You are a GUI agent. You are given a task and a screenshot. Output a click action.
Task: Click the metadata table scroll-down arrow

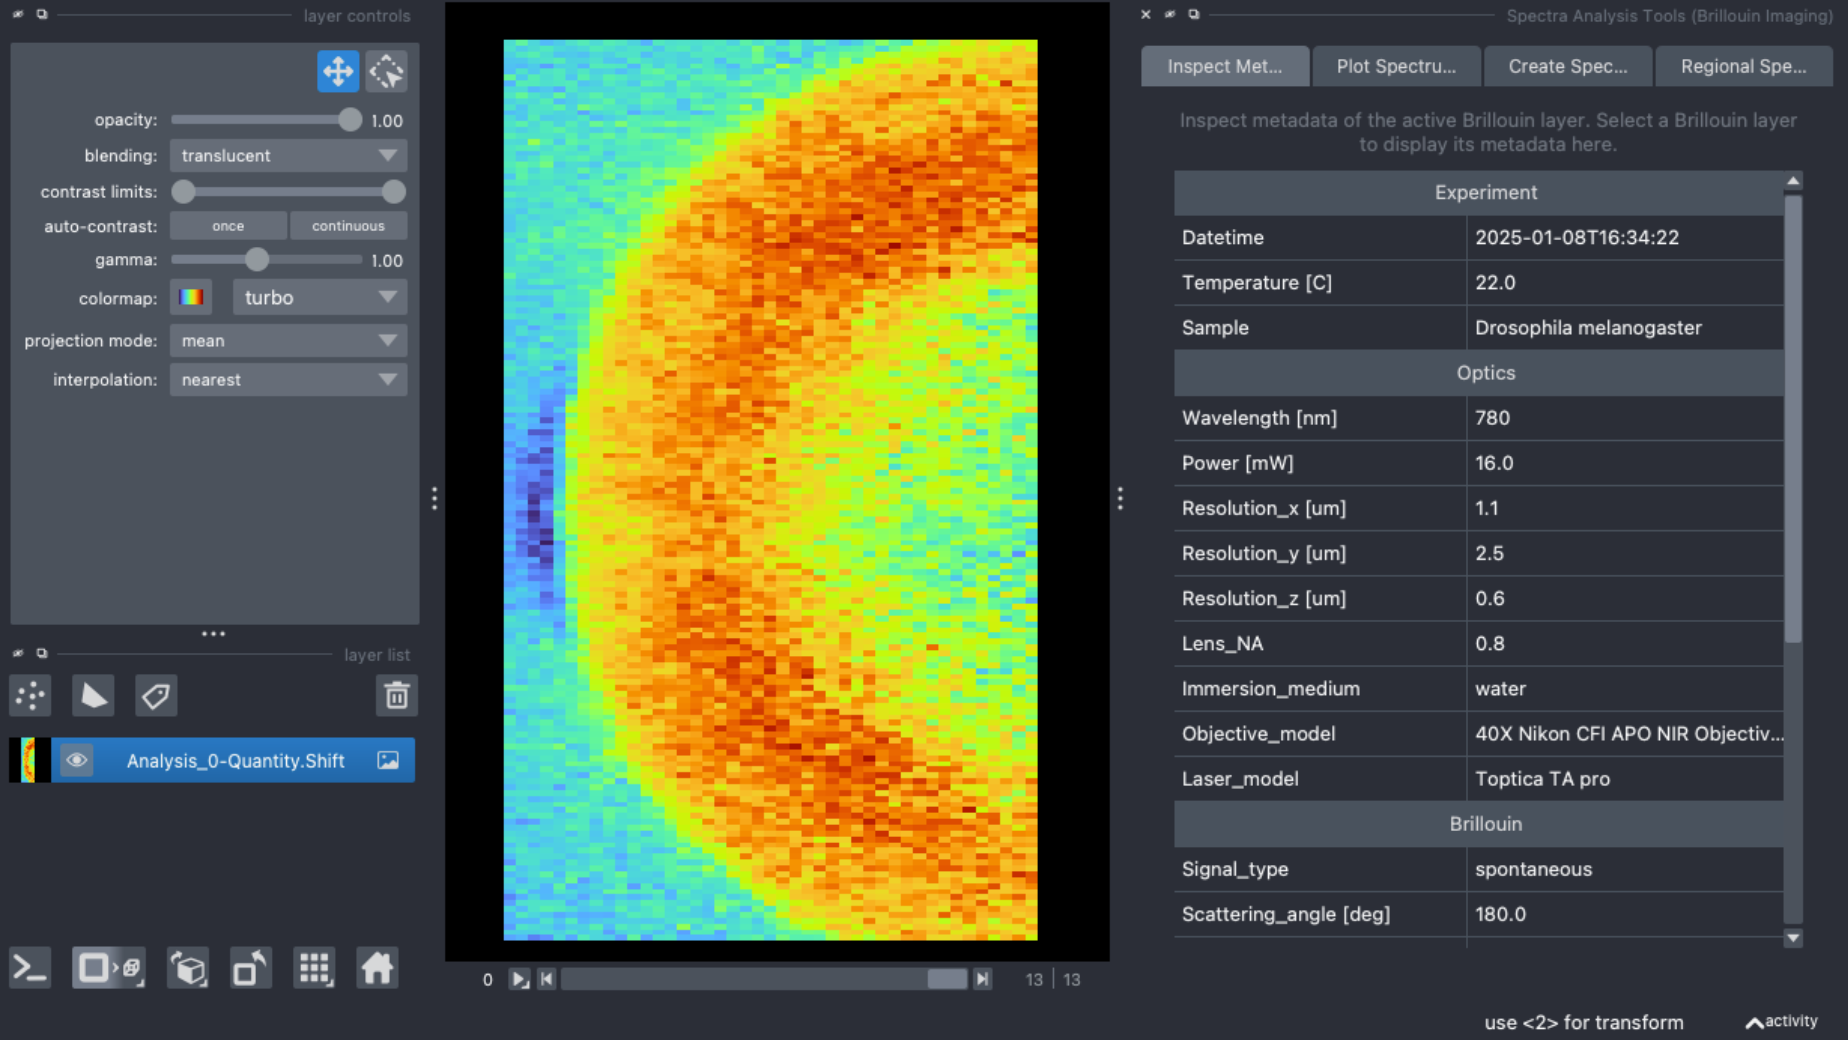pos(1793,938)
